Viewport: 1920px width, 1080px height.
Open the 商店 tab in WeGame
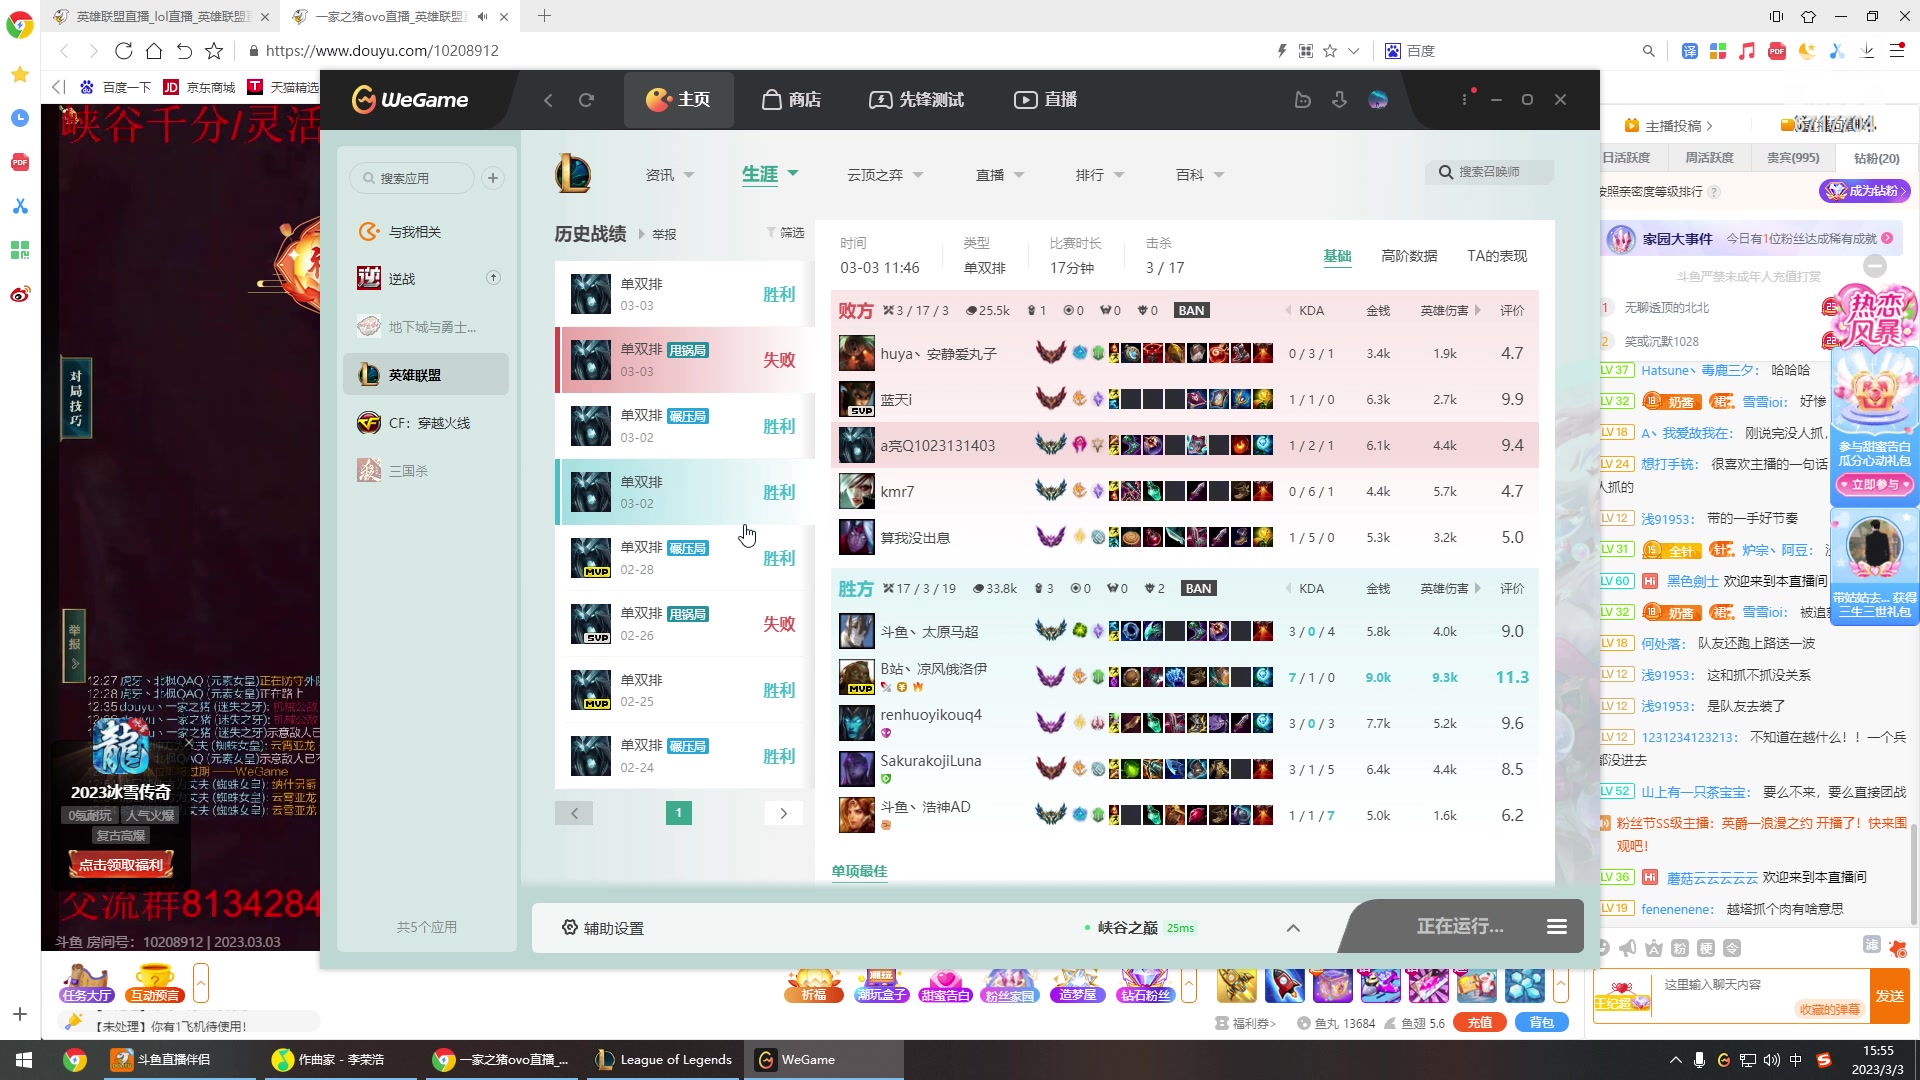click(x=791, y=100)
